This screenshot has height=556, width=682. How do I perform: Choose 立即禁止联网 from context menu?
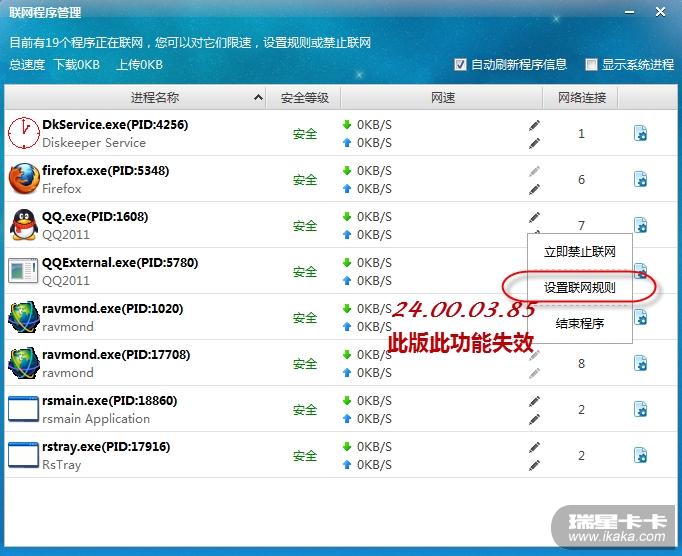pyautogui.click(x=580, y=251)
